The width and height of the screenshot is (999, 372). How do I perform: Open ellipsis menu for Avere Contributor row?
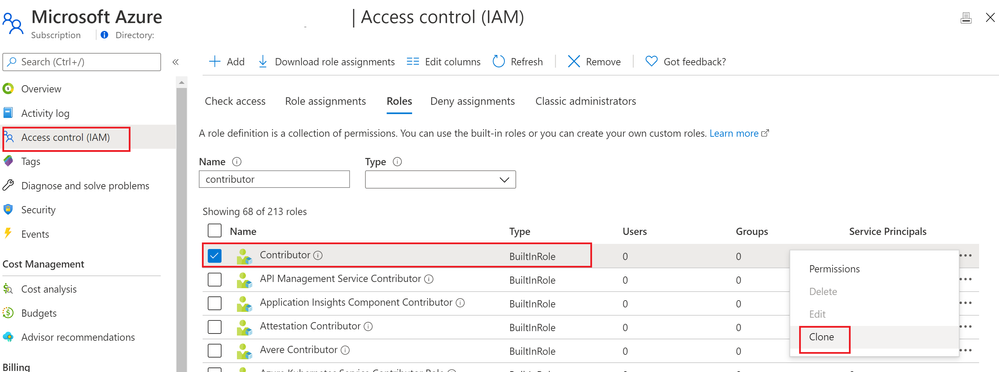pos(966,351)
